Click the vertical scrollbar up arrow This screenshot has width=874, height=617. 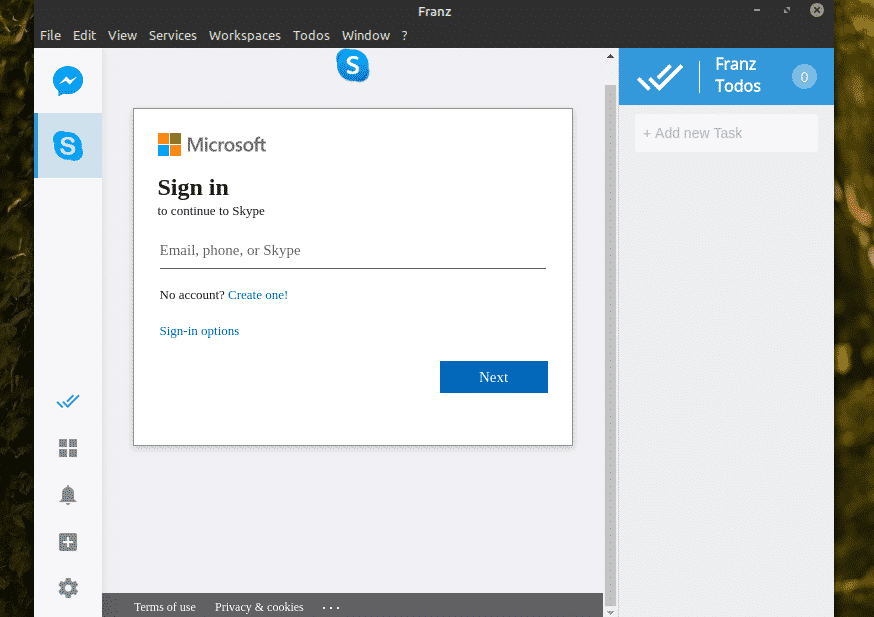pyautogui.click(x=610, y=57)
